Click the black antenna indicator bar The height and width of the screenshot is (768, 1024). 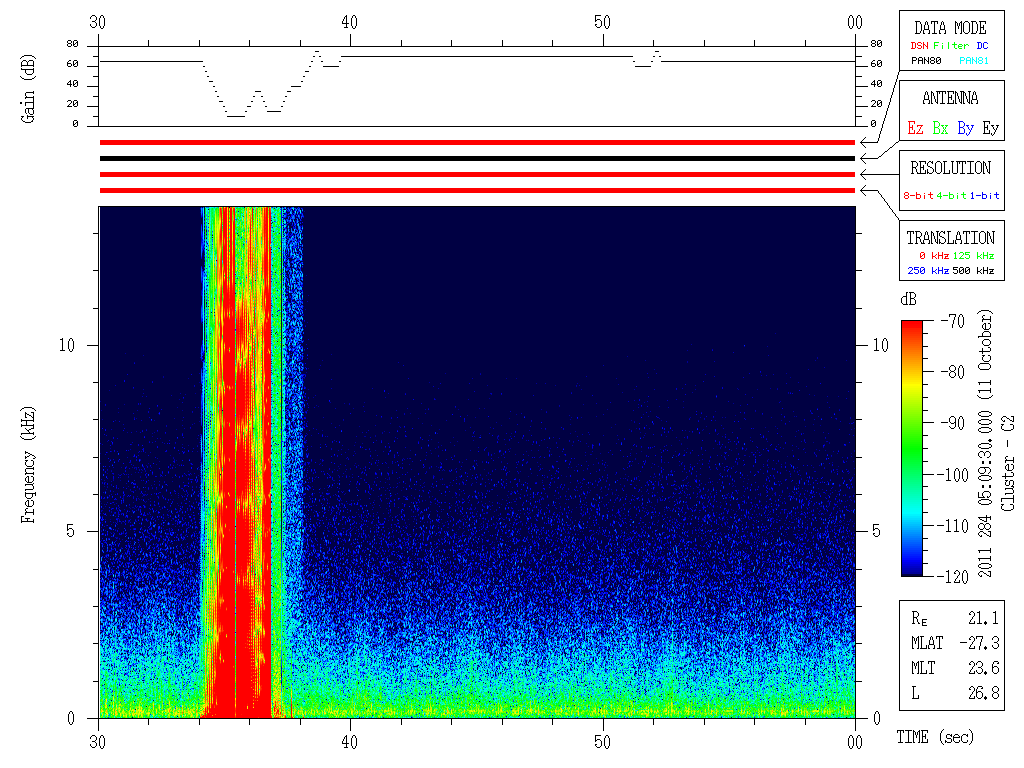click(477, 158)
